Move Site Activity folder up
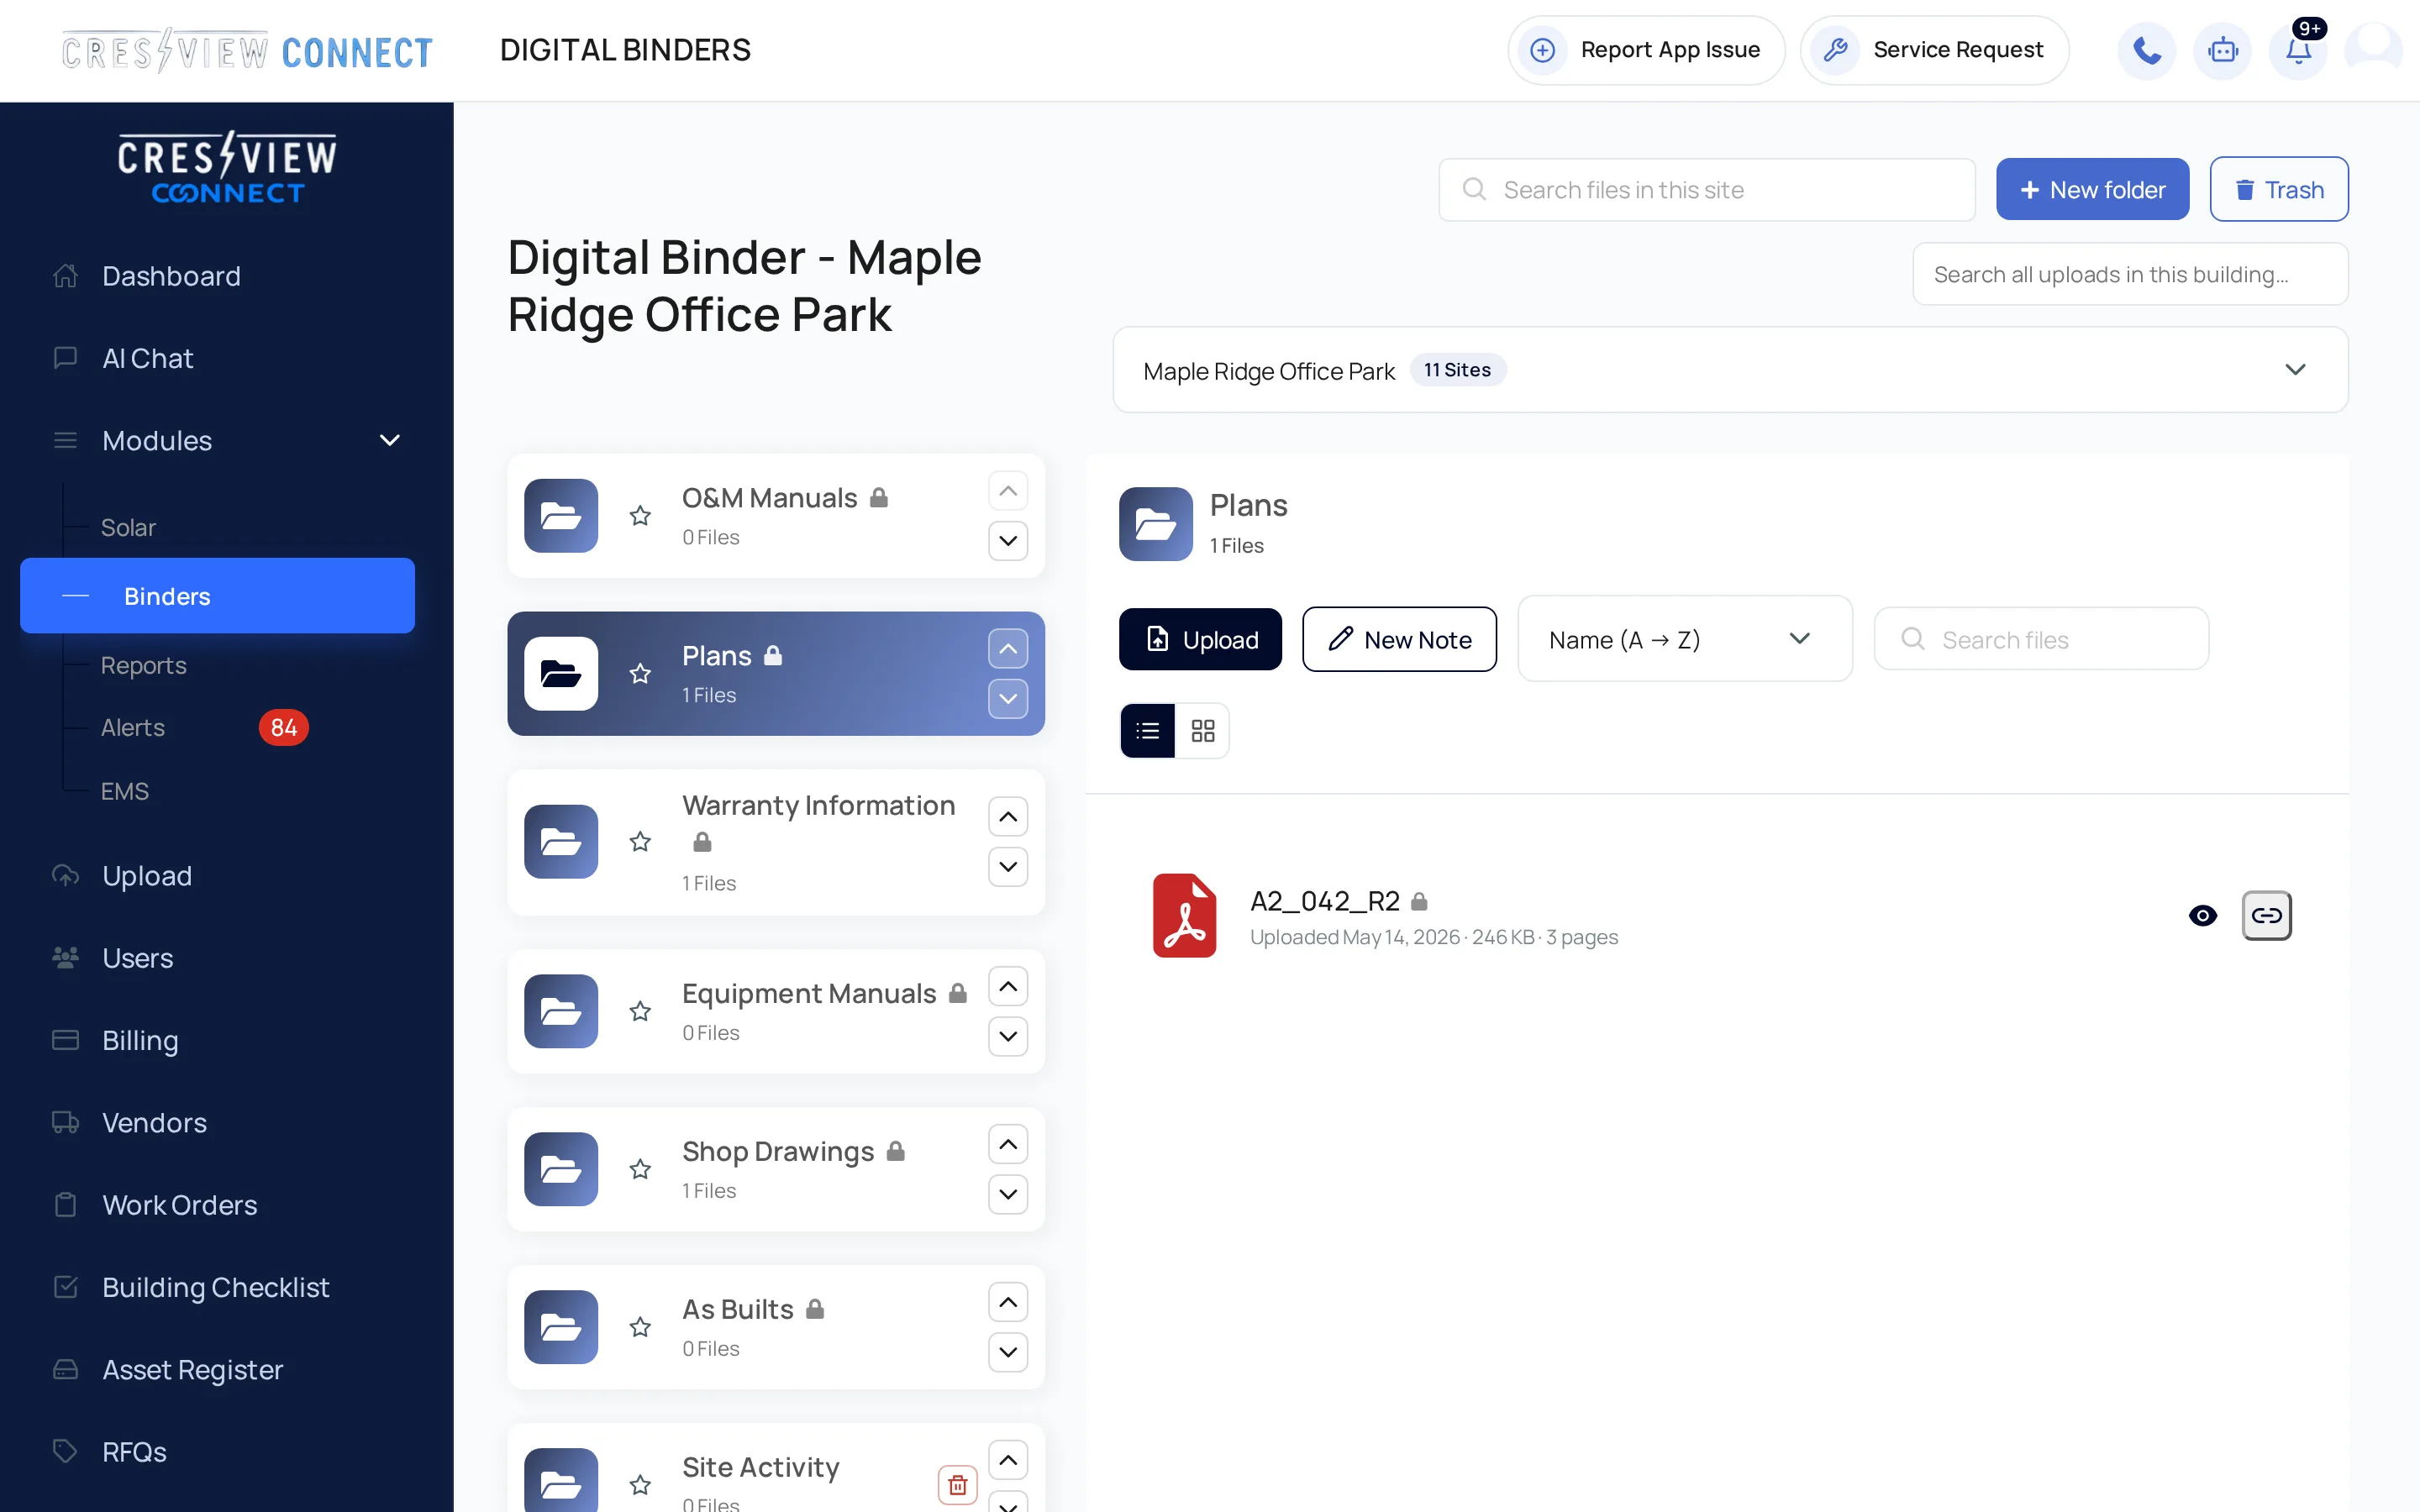This screenshot has height=1512, width=2420. [x=1008, y=1461]
